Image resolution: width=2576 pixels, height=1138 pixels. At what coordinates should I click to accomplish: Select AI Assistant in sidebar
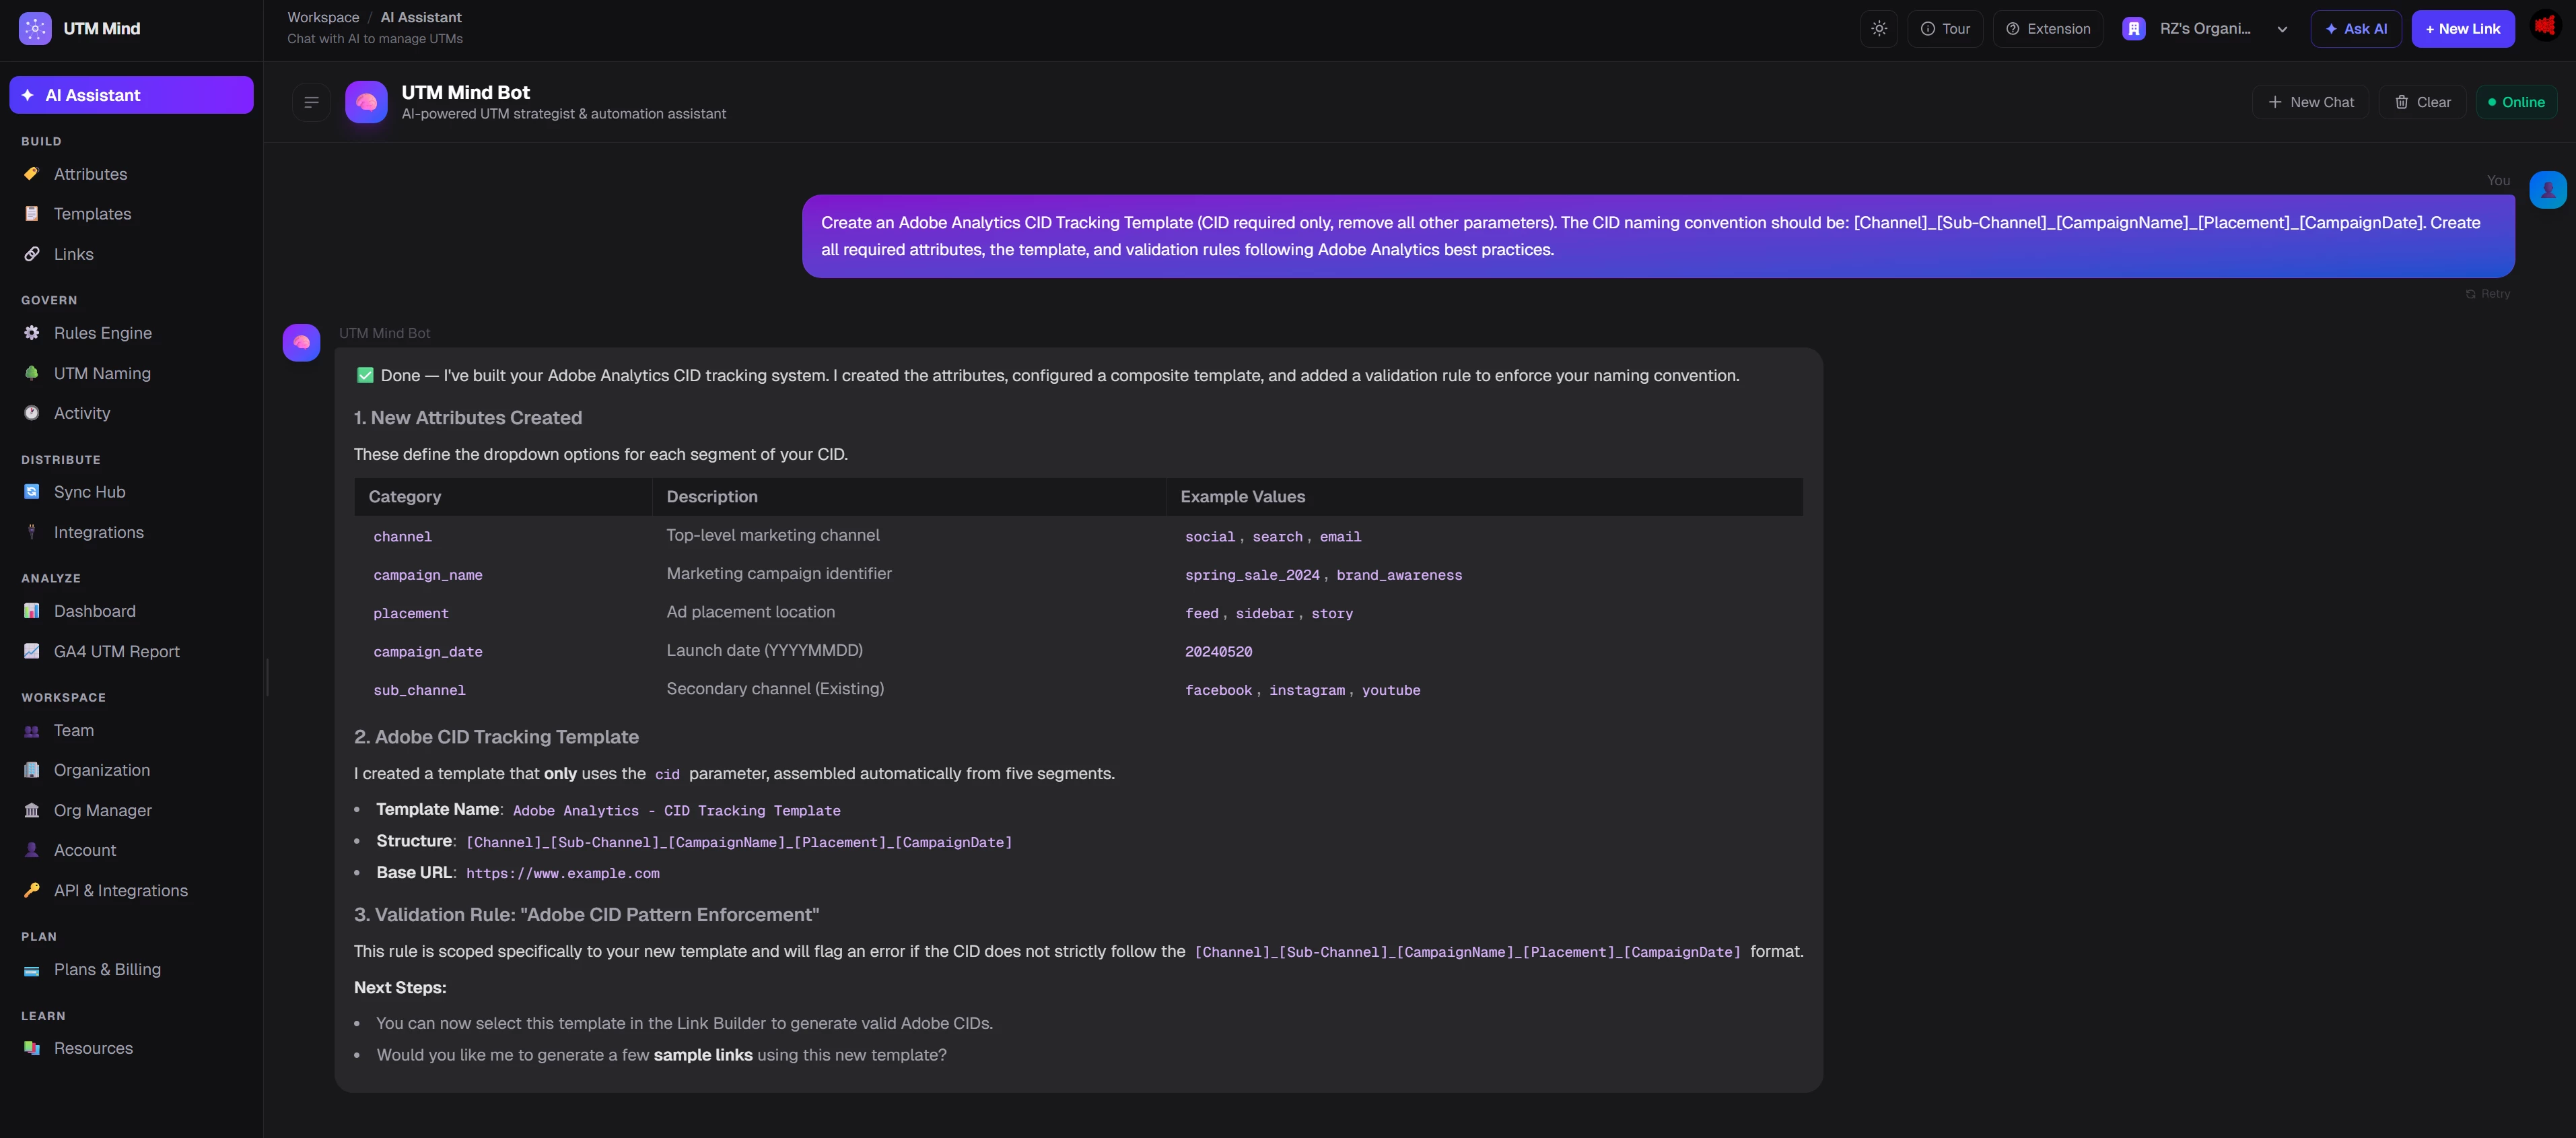point(131,95)
